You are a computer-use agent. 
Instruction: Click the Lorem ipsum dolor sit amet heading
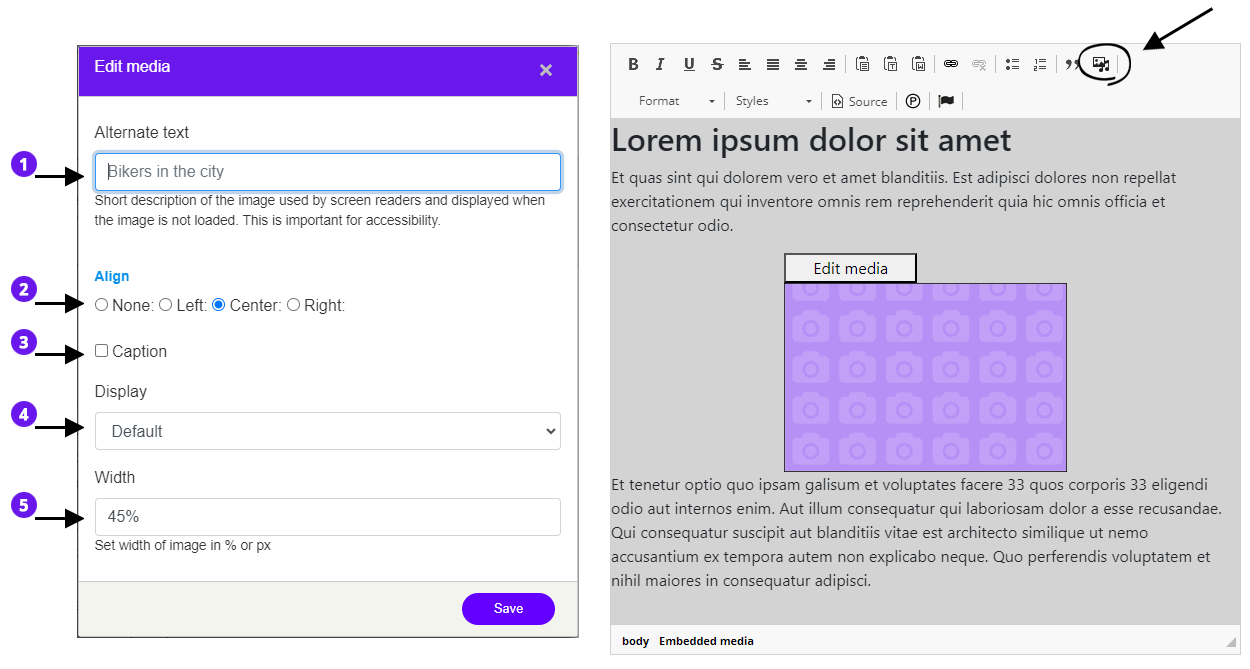(811, 140)
